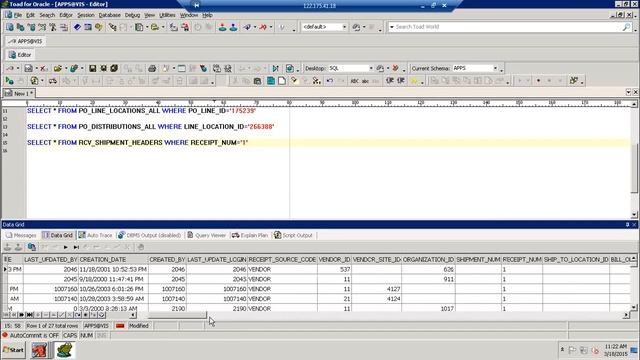640x360 pixels.
Task: Click the VENDOR_ID column header
Action: point(334,260)
